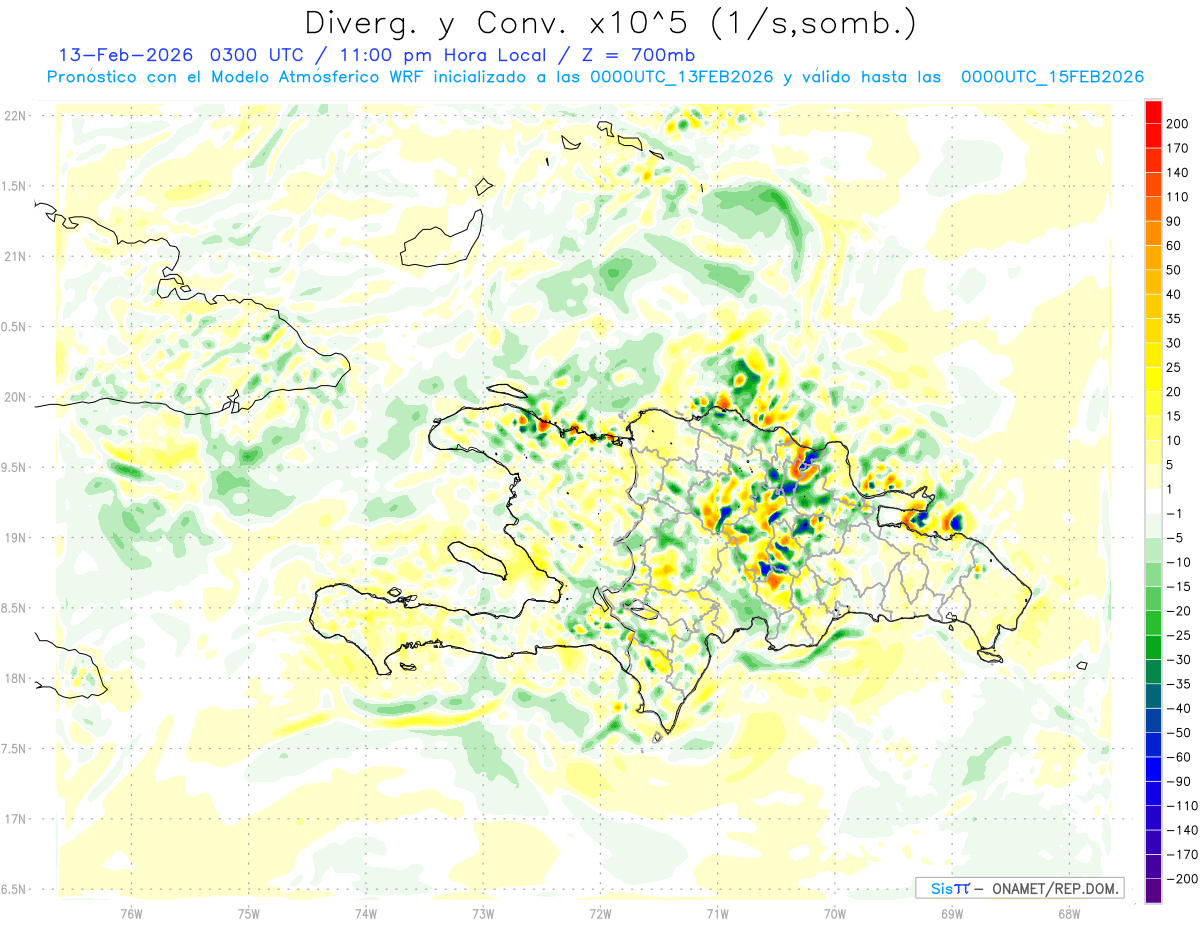1200x927 pixels.
Task: Click the 'SisTT – ONAMET/REP.DOM.' credit box
Action: (x=1019, y=888)
